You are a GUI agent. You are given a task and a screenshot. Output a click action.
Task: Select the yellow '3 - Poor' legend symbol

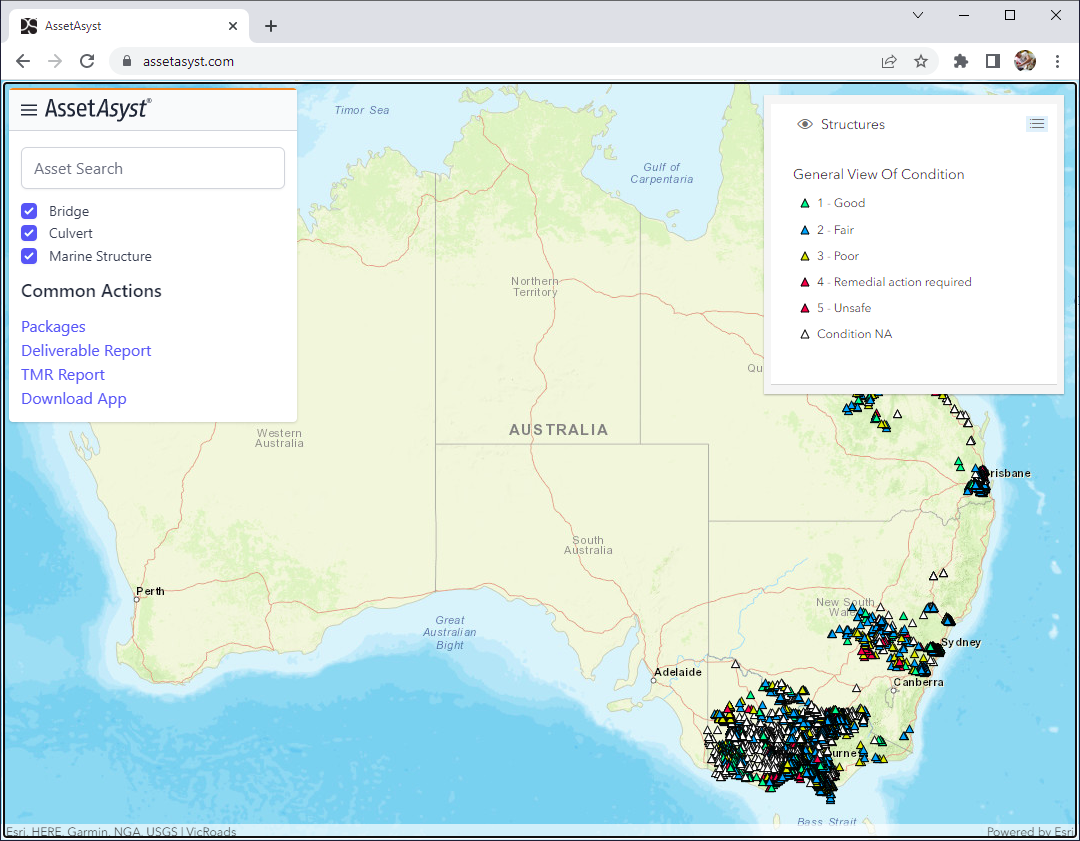pyautogui.click(x=804, y=256)
